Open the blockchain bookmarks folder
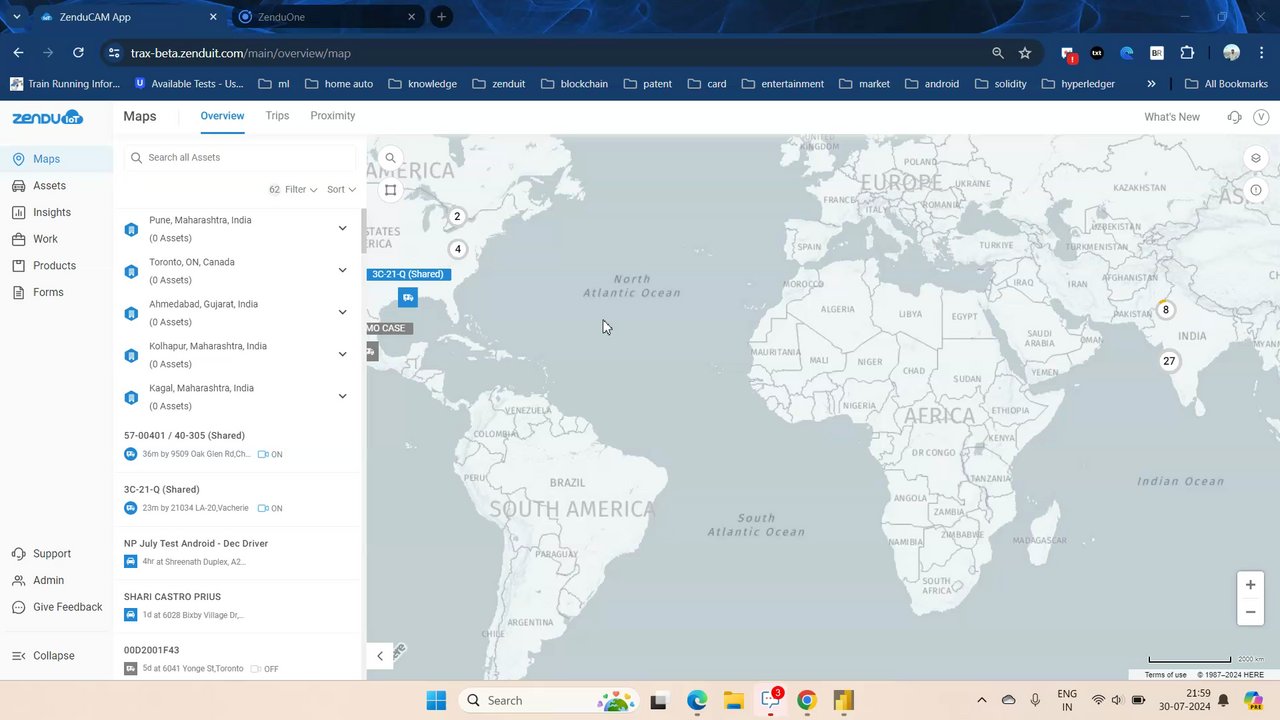Screen dimensions: 1280x720 coord(573,84)
